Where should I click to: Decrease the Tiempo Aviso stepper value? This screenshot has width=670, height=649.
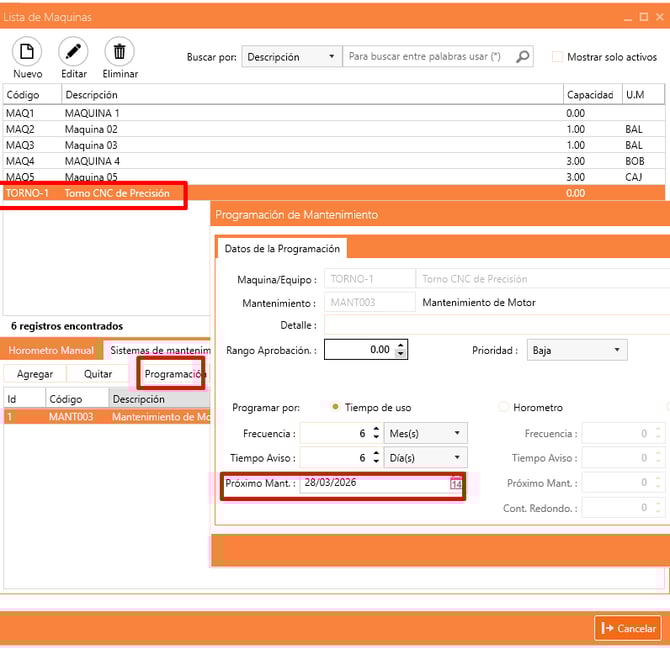point(376,462)
